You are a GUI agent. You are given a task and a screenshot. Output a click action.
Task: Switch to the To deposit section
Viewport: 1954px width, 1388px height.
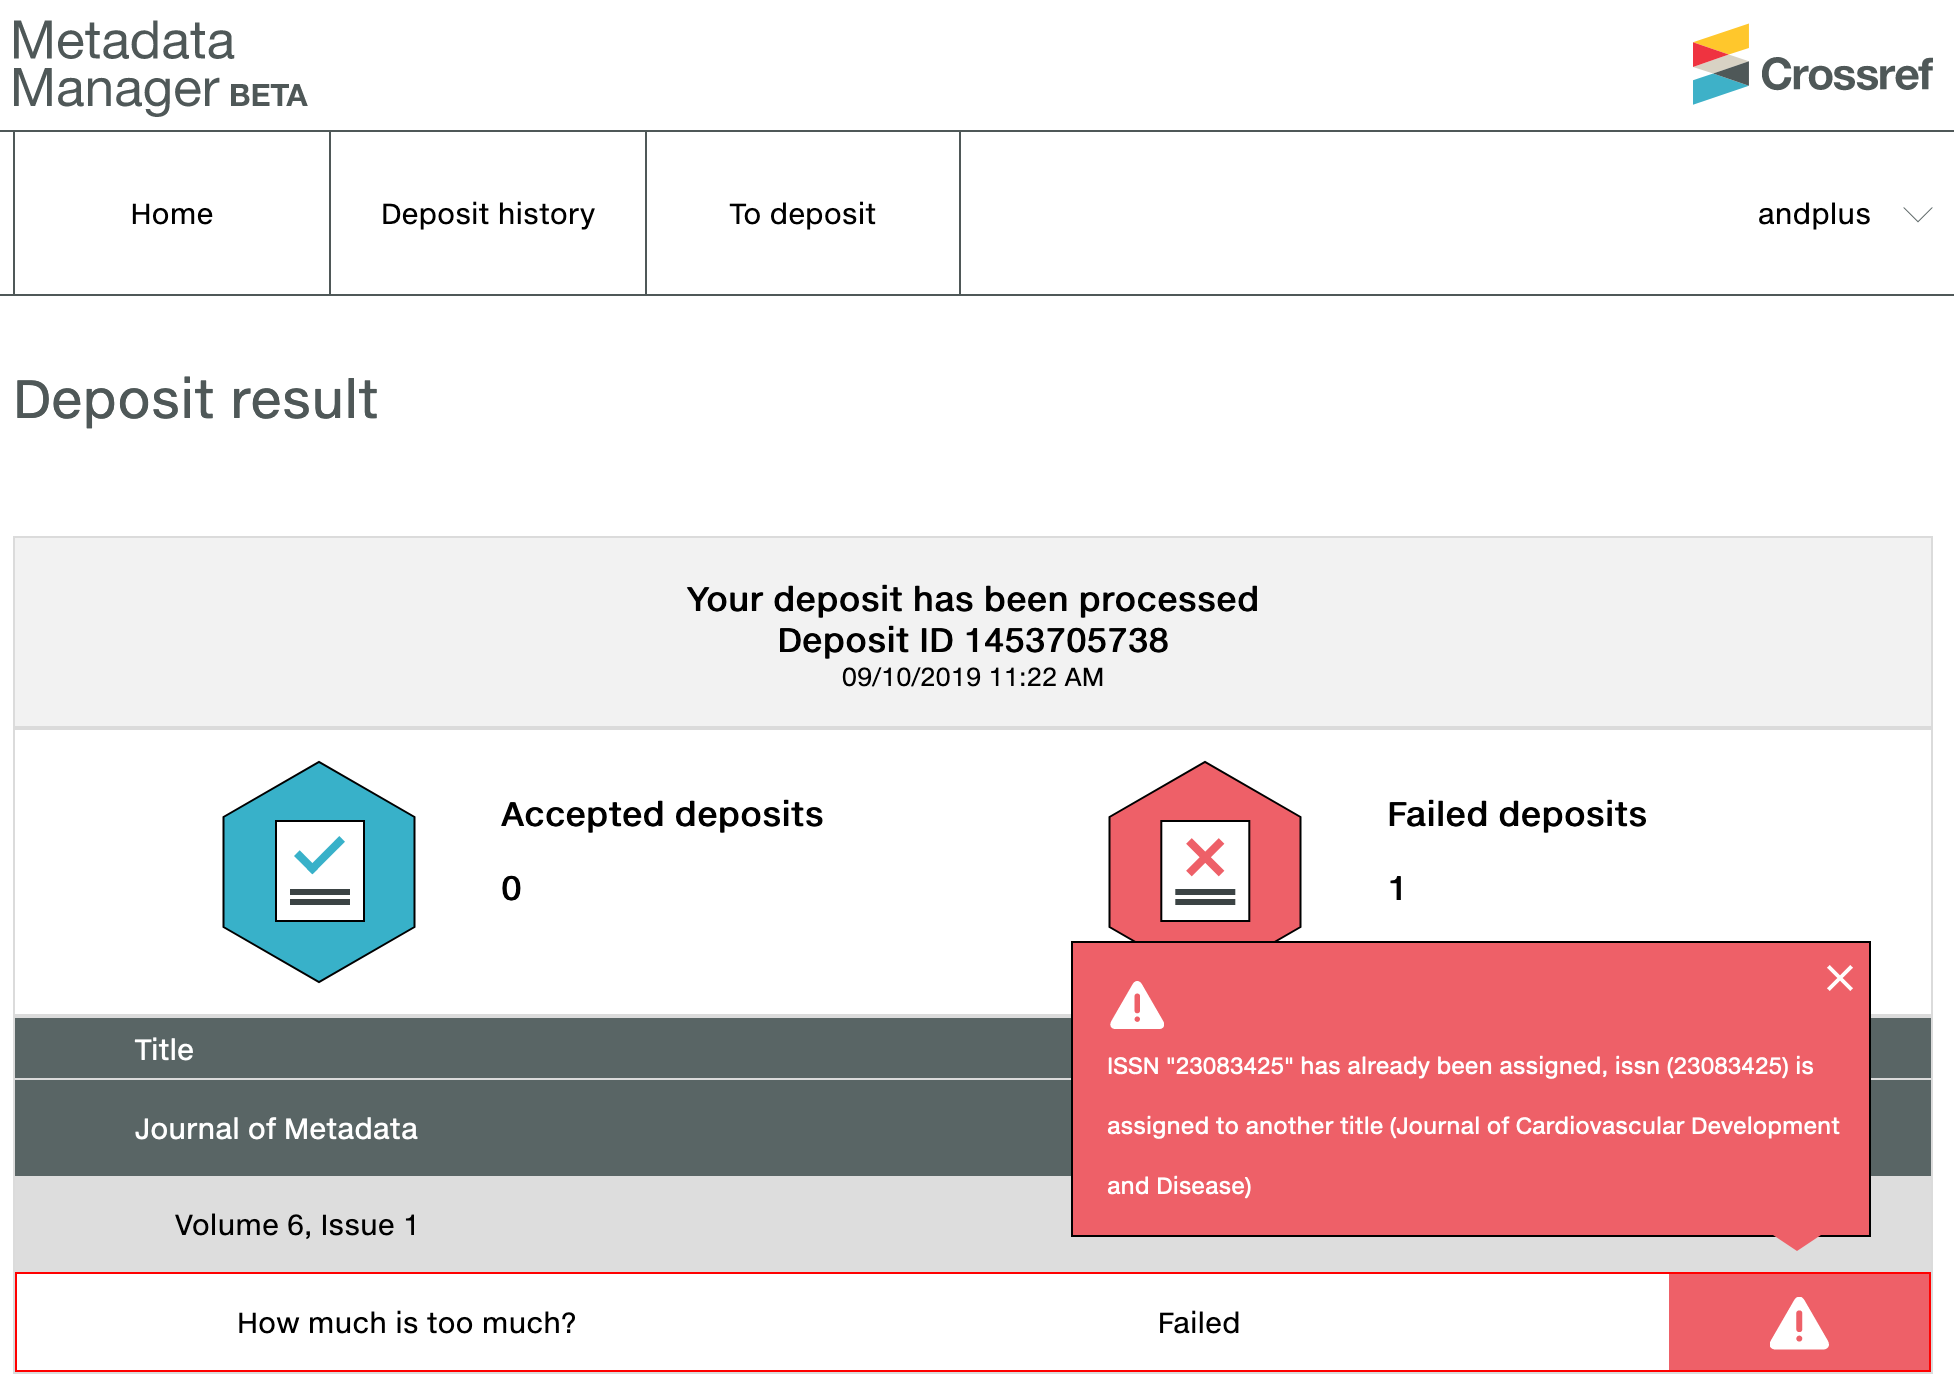coord(802,213)
